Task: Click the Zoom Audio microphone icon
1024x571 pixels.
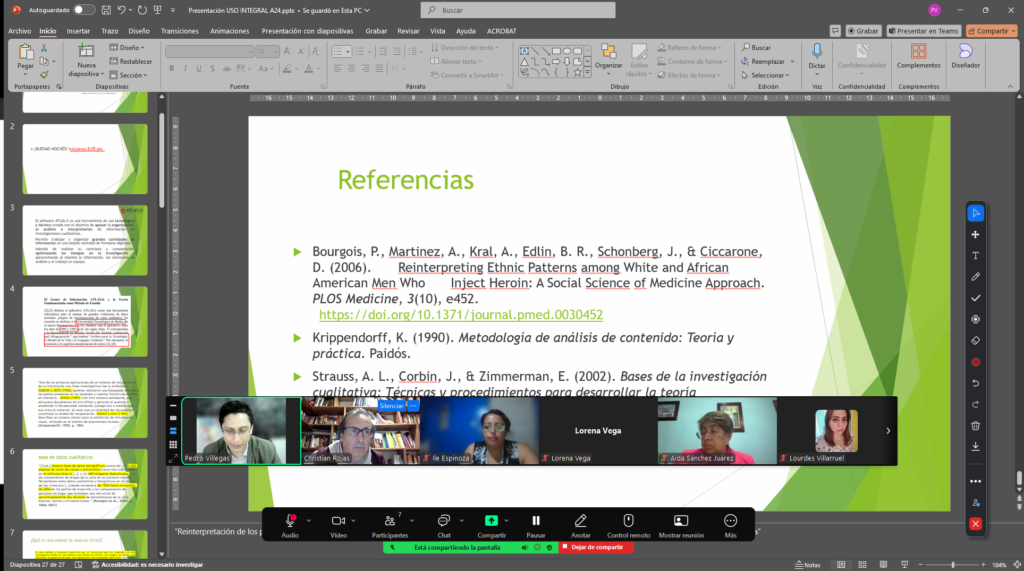Action: pyautogui.click(x=291, y=521)
